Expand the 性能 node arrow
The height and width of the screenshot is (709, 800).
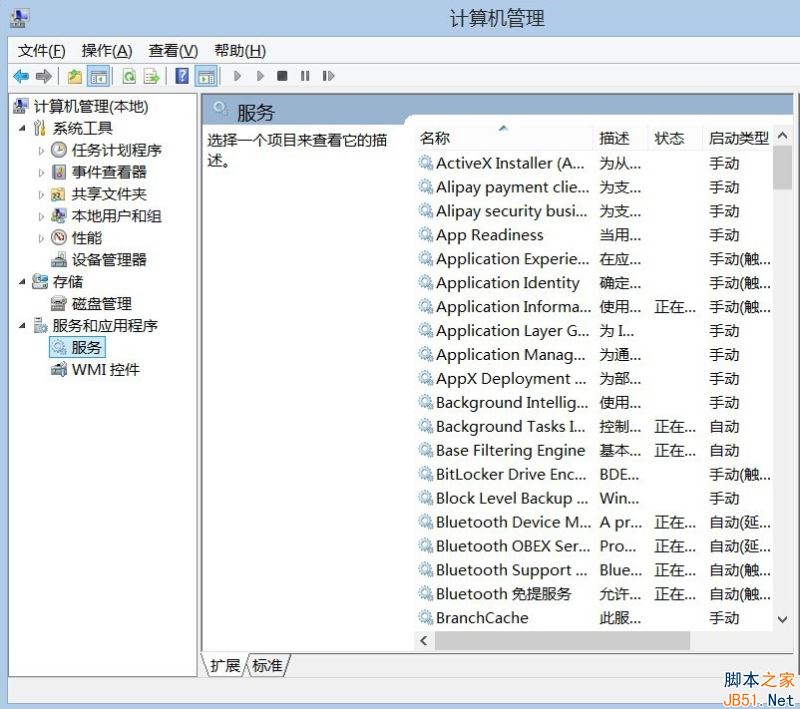41,238
